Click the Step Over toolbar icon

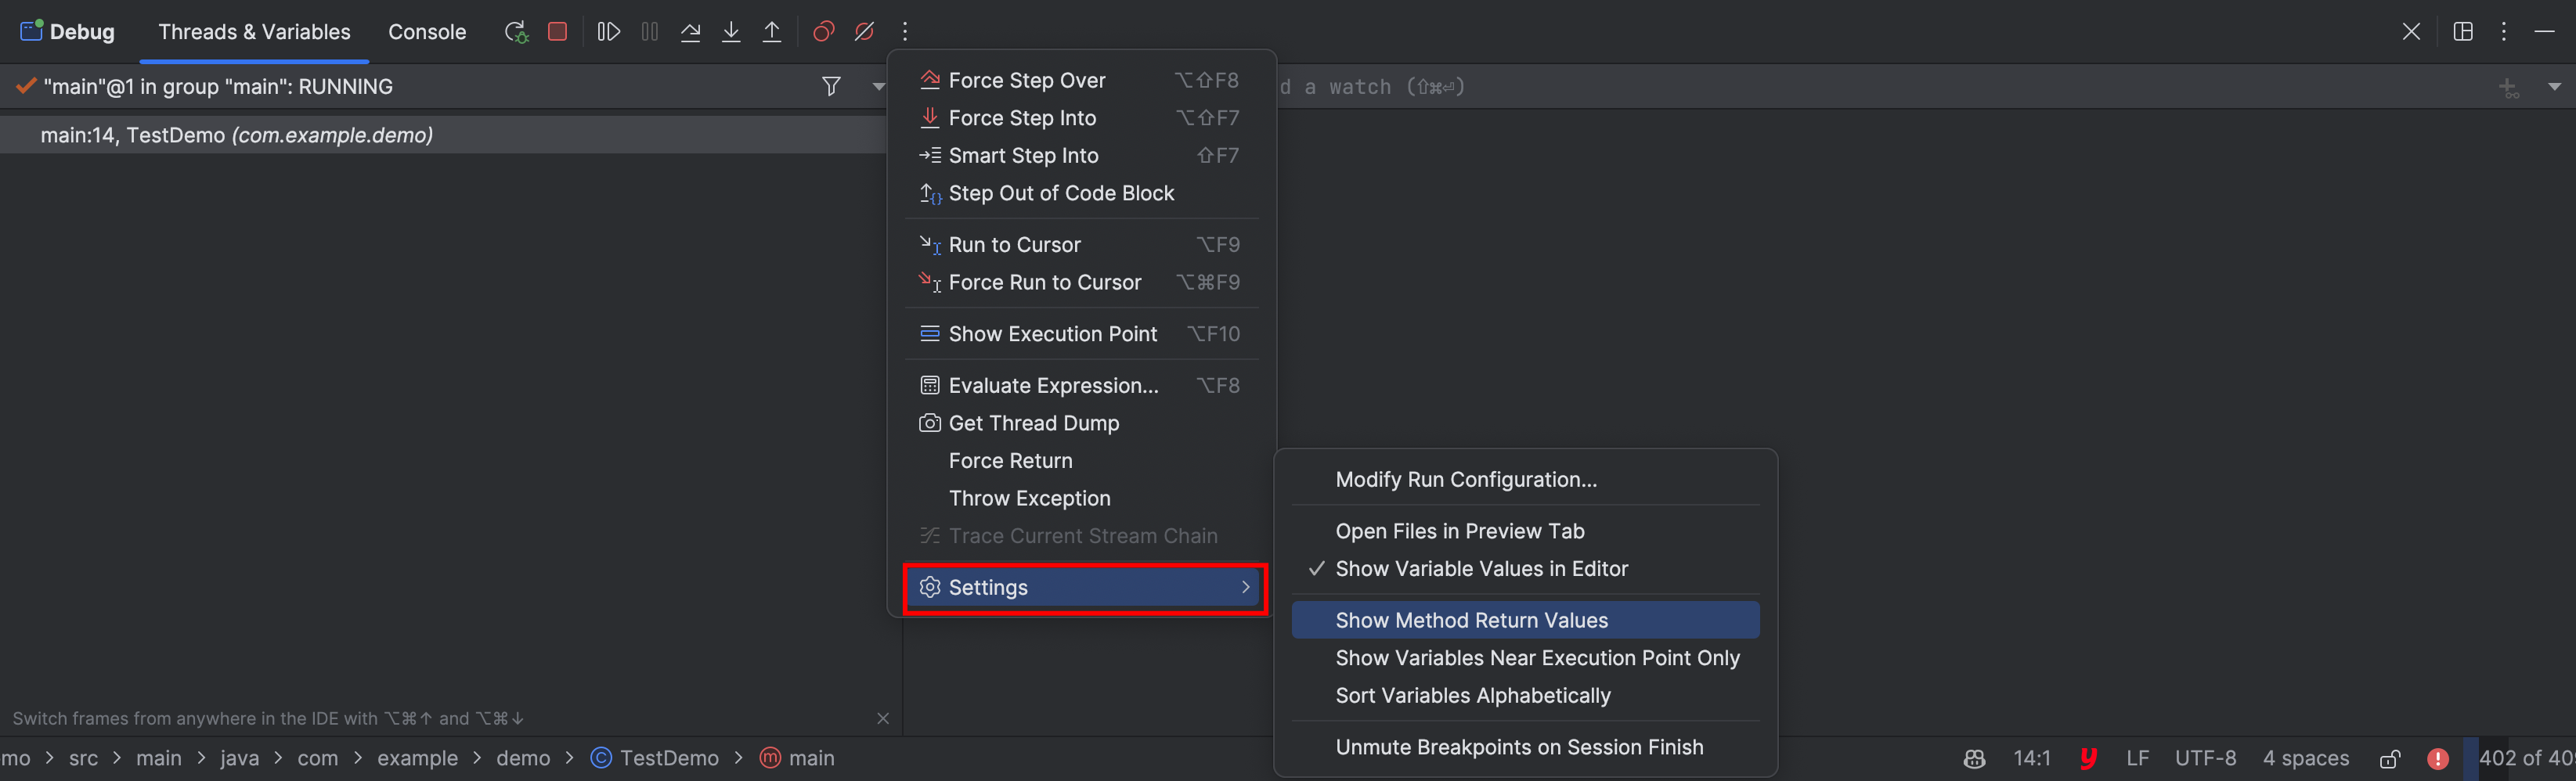pos(690,32)
